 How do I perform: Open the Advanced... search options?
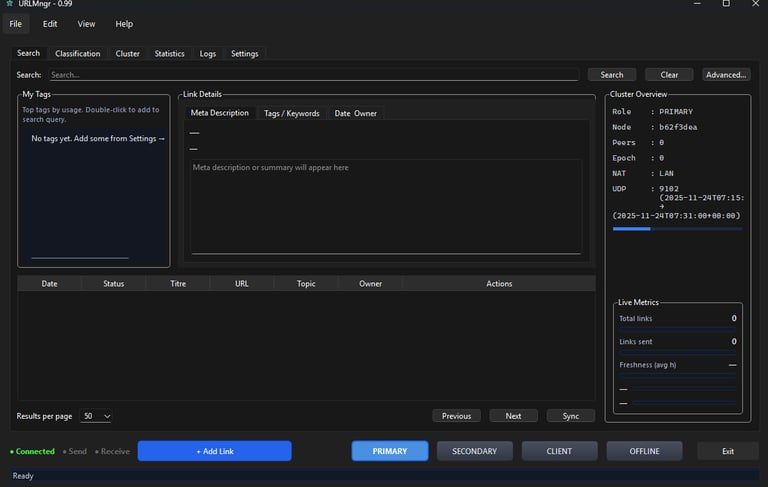click(726, 75)
